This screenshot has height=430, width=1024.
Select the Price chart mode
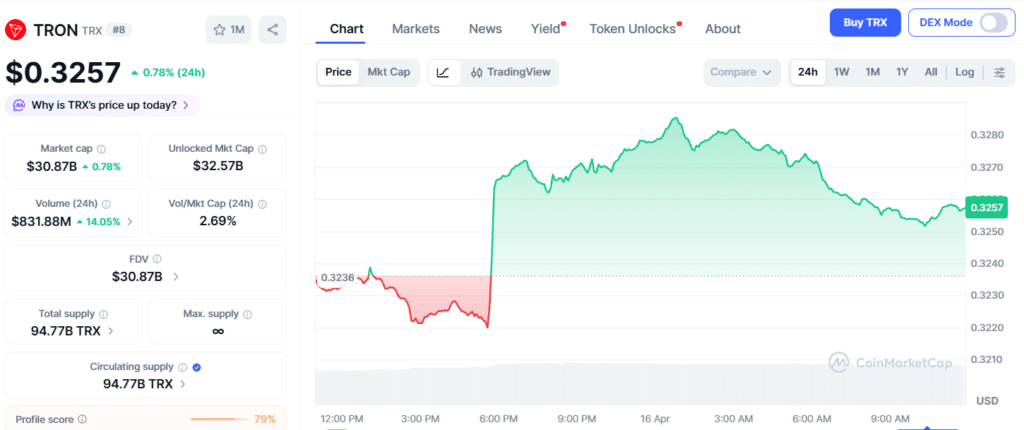[338, 72]
